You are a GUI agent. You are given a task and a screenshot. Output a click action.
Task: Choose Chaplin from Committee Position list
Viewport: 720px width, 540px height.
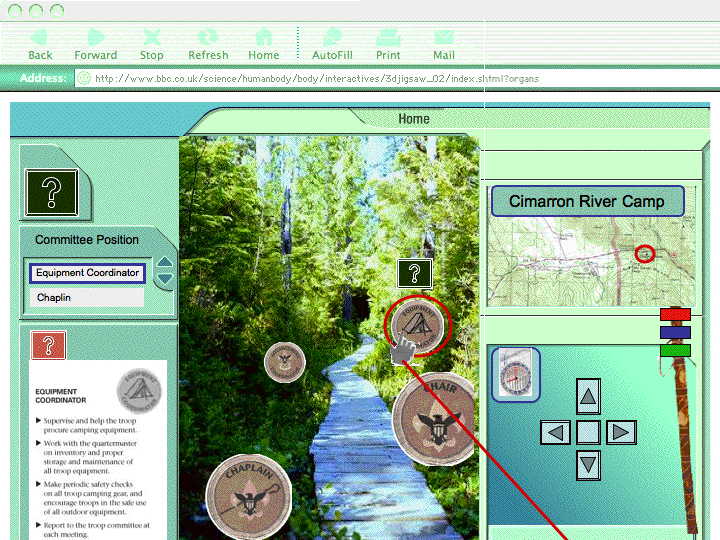coord(87,298)
